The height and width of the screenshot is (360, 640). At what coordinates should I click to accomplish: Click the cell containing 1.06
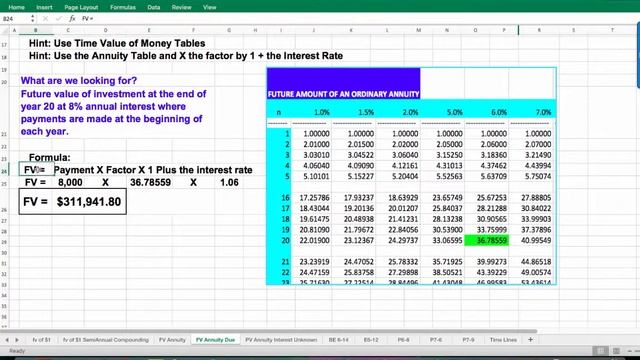click(229, 182)
